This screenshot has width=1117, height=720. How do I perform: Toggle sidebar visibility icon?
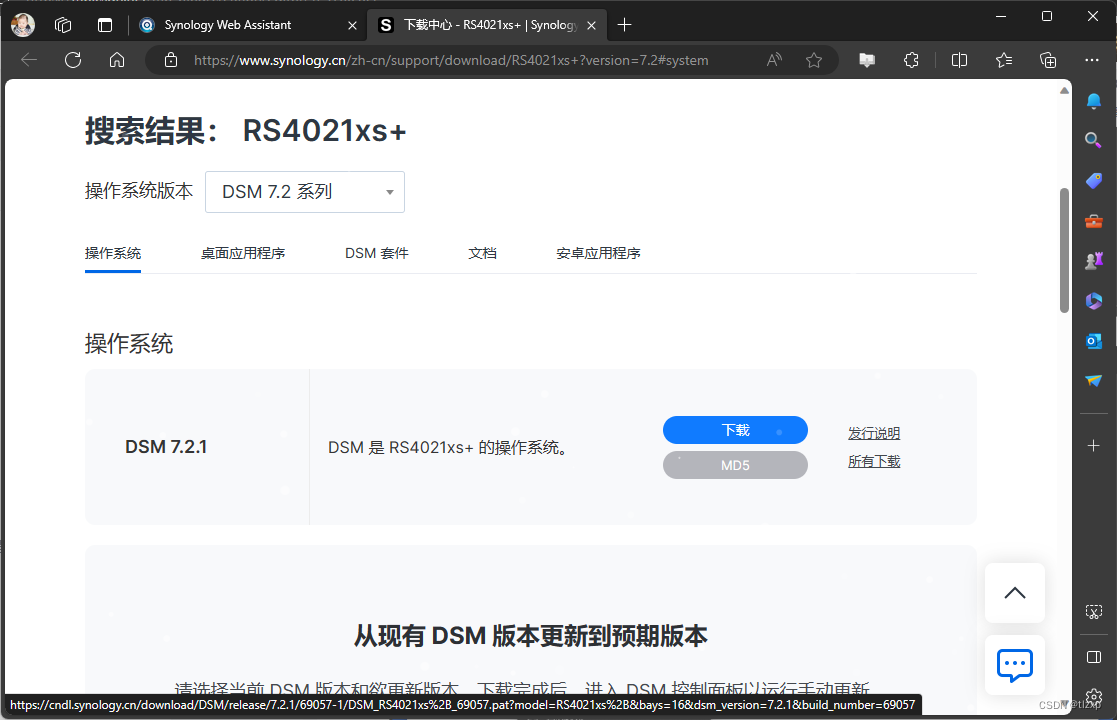click(1093, 657)
